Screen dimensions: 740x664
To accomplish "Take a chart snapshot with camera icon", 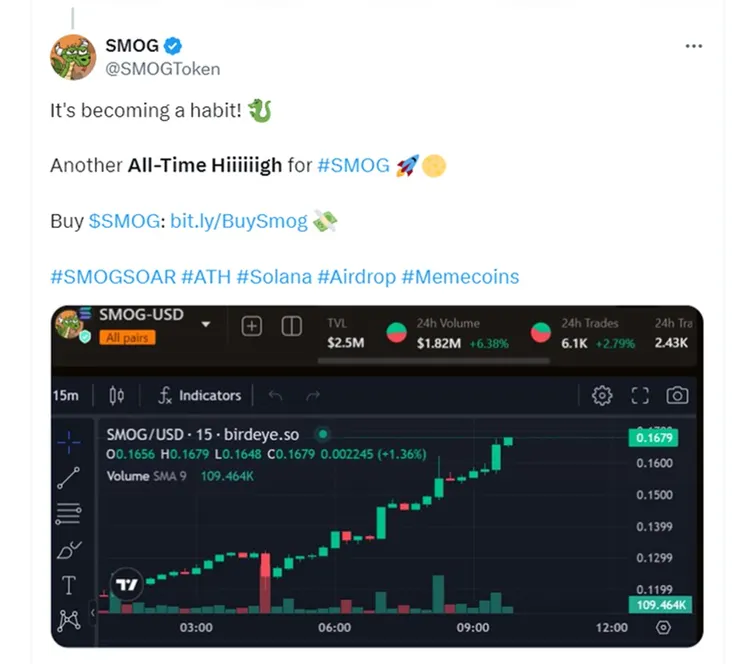I will pyautogui.click(x=677, y=395).
